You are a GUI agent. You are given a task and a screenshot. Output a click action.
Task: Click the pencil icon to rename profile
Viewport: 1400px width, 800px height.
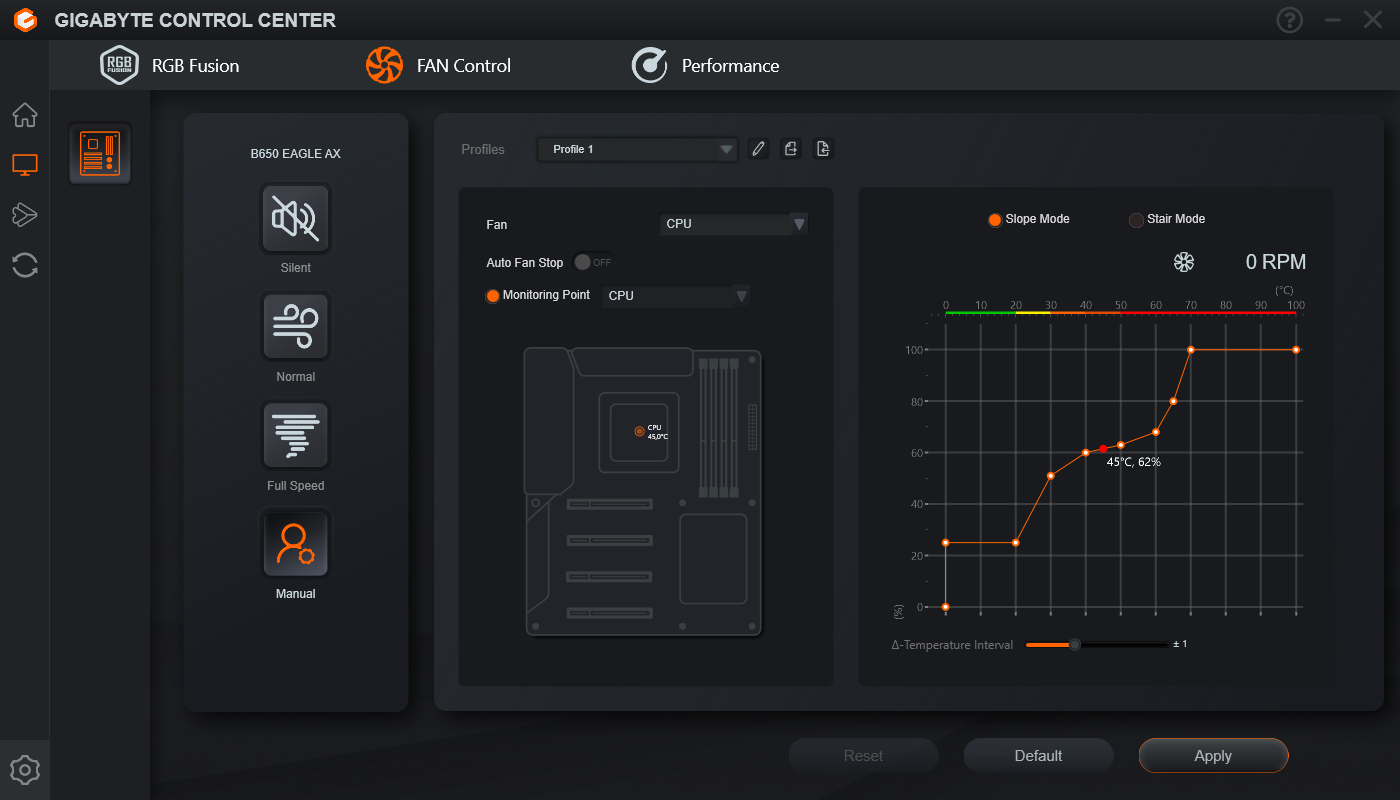coord(758,149)
